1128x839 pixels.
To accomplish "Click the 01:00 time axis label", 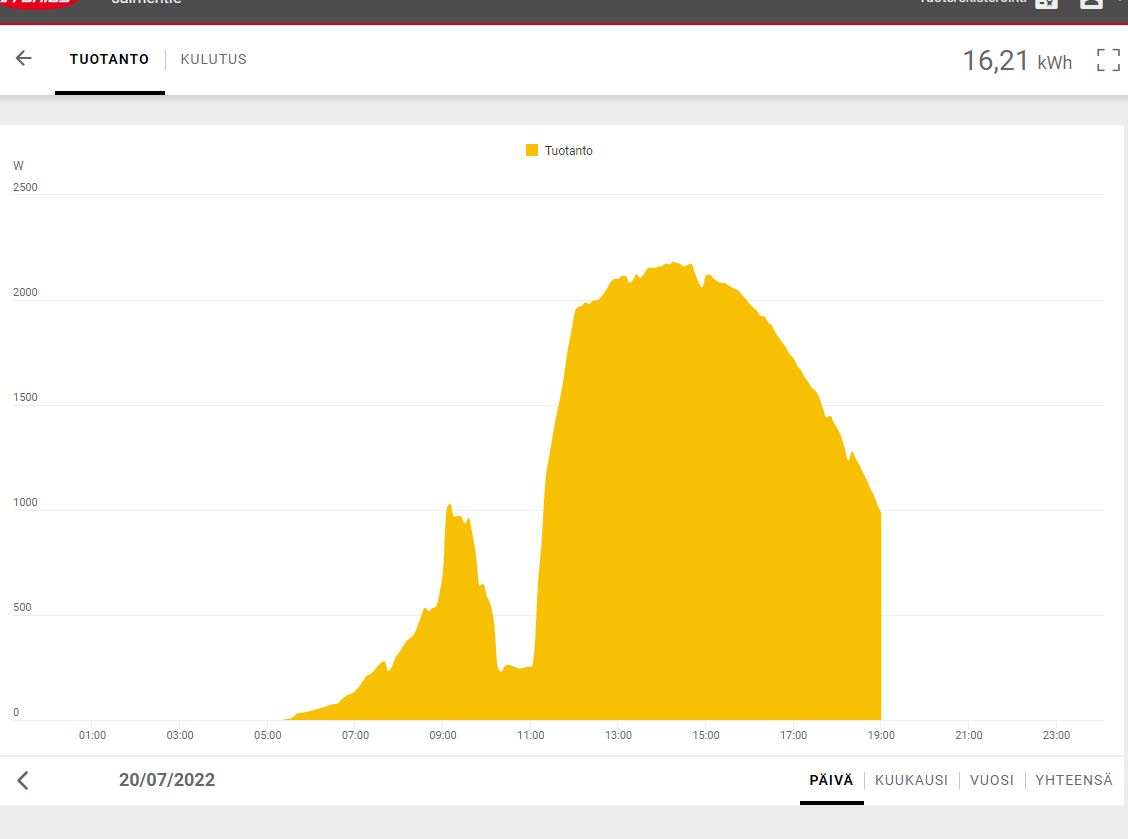I will click(92, 735).
